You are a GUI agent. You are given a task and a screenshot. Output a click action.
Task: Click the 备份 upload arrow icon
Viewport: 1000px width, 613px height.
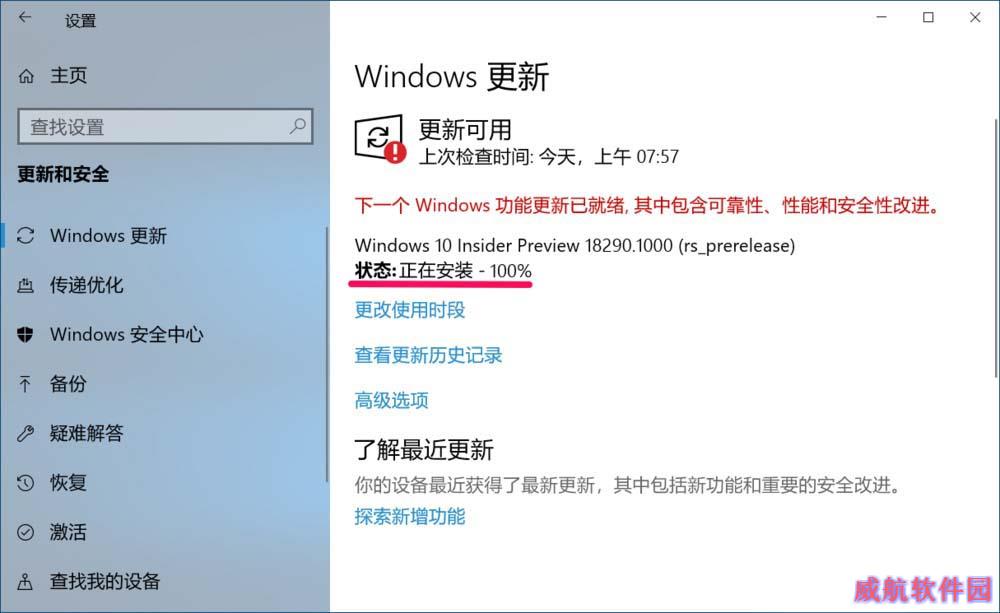[x=25, y=384]
